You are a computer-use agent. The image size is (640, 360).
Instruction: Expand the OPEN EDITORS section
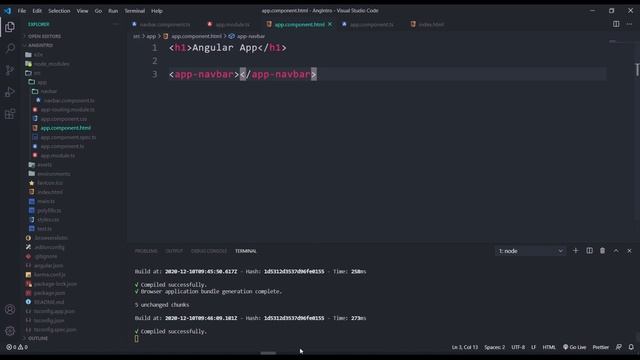(x=44, y=36)
